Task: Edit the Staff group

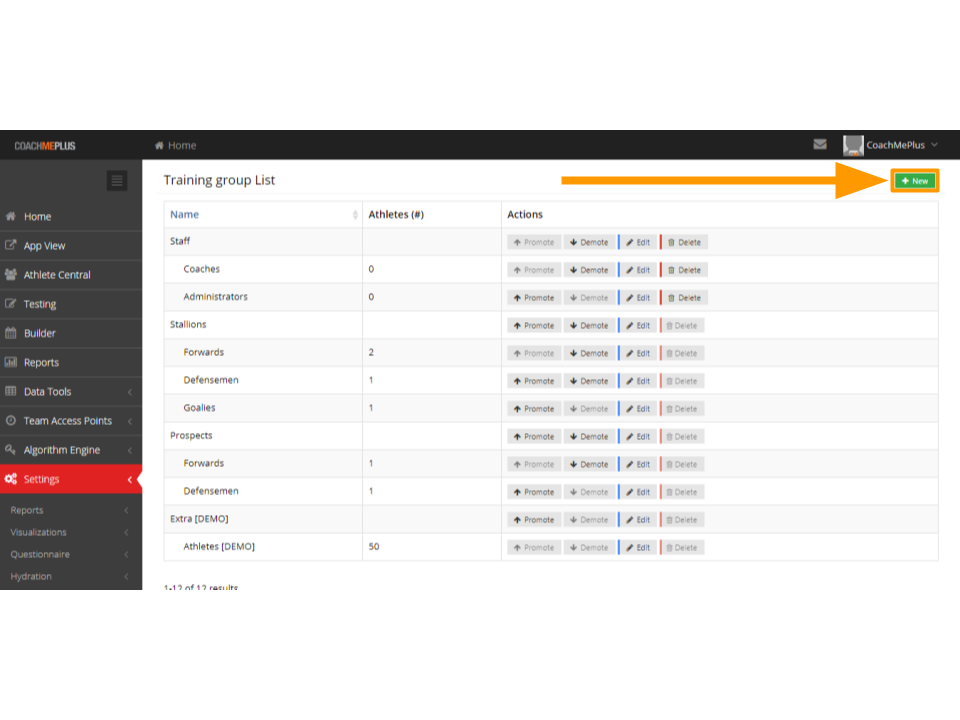Action: 638,242
